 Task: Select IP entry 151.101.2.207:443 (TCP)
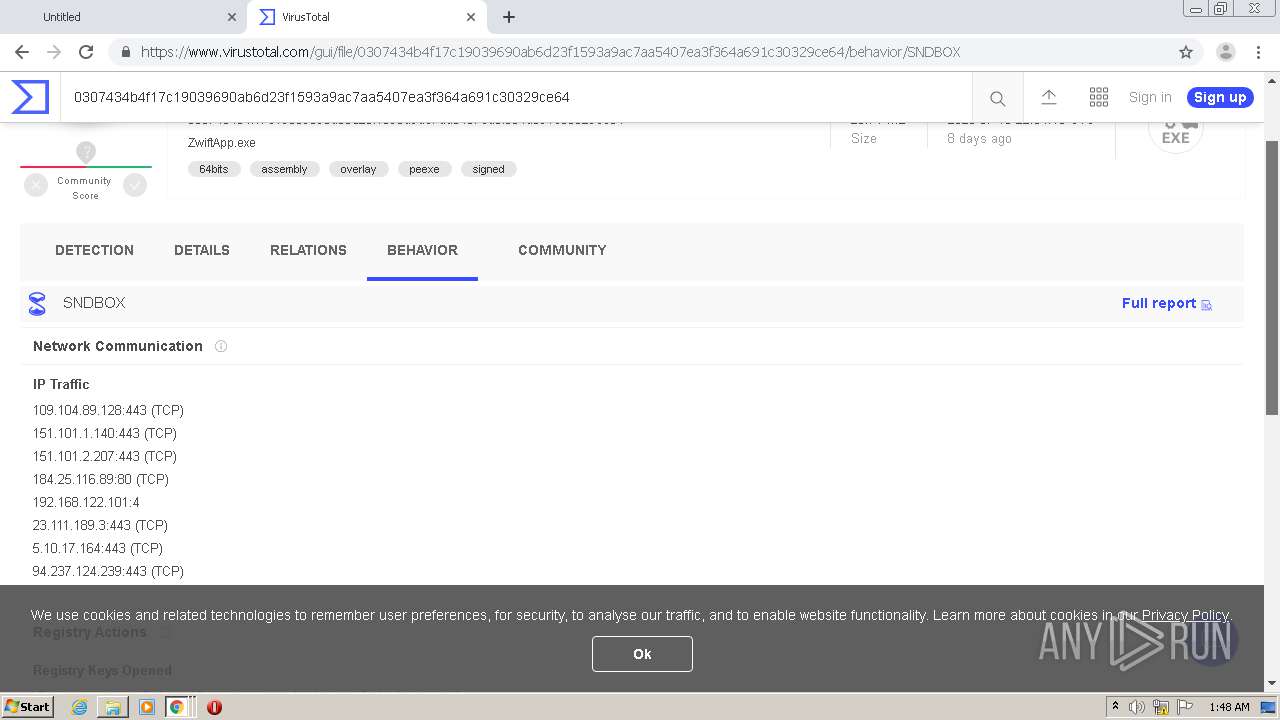point(105,456)
